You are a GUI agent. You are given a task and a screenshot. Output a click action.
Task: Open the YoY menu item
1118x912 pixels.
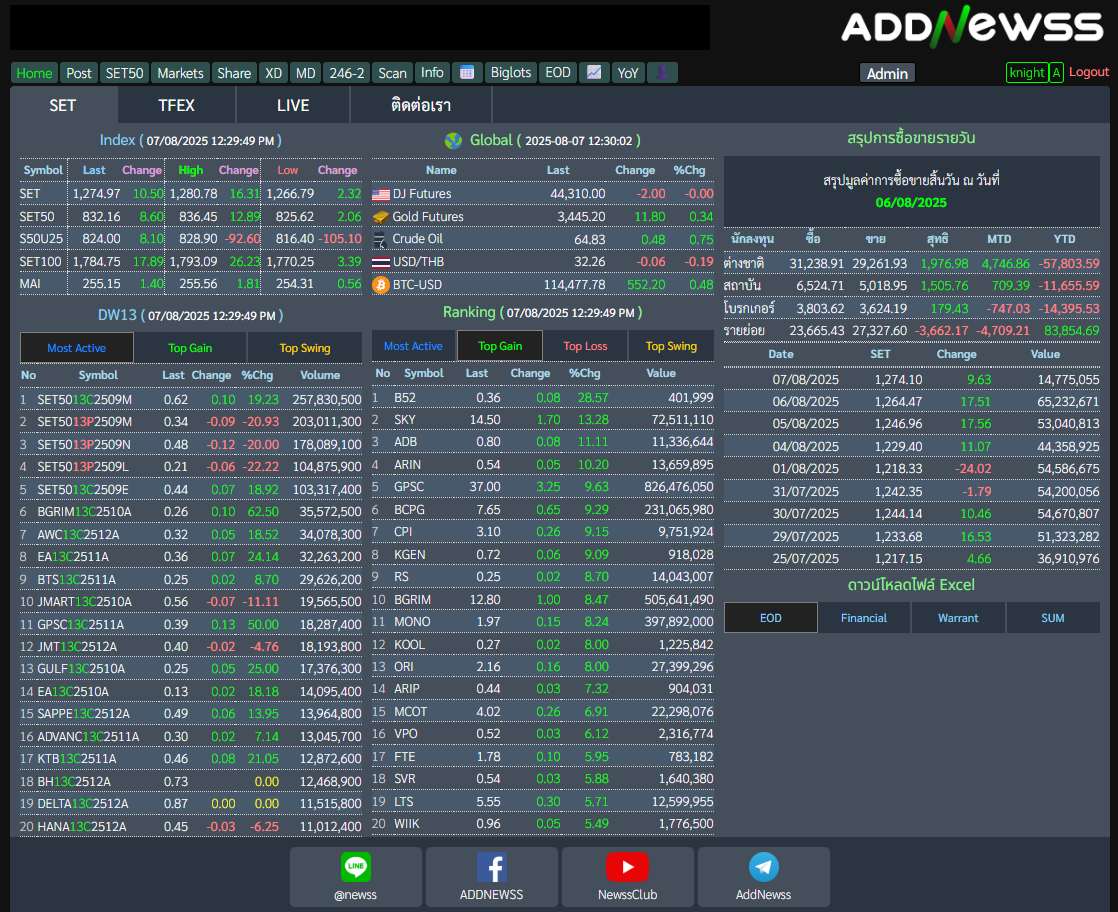[x=627, y=73]
